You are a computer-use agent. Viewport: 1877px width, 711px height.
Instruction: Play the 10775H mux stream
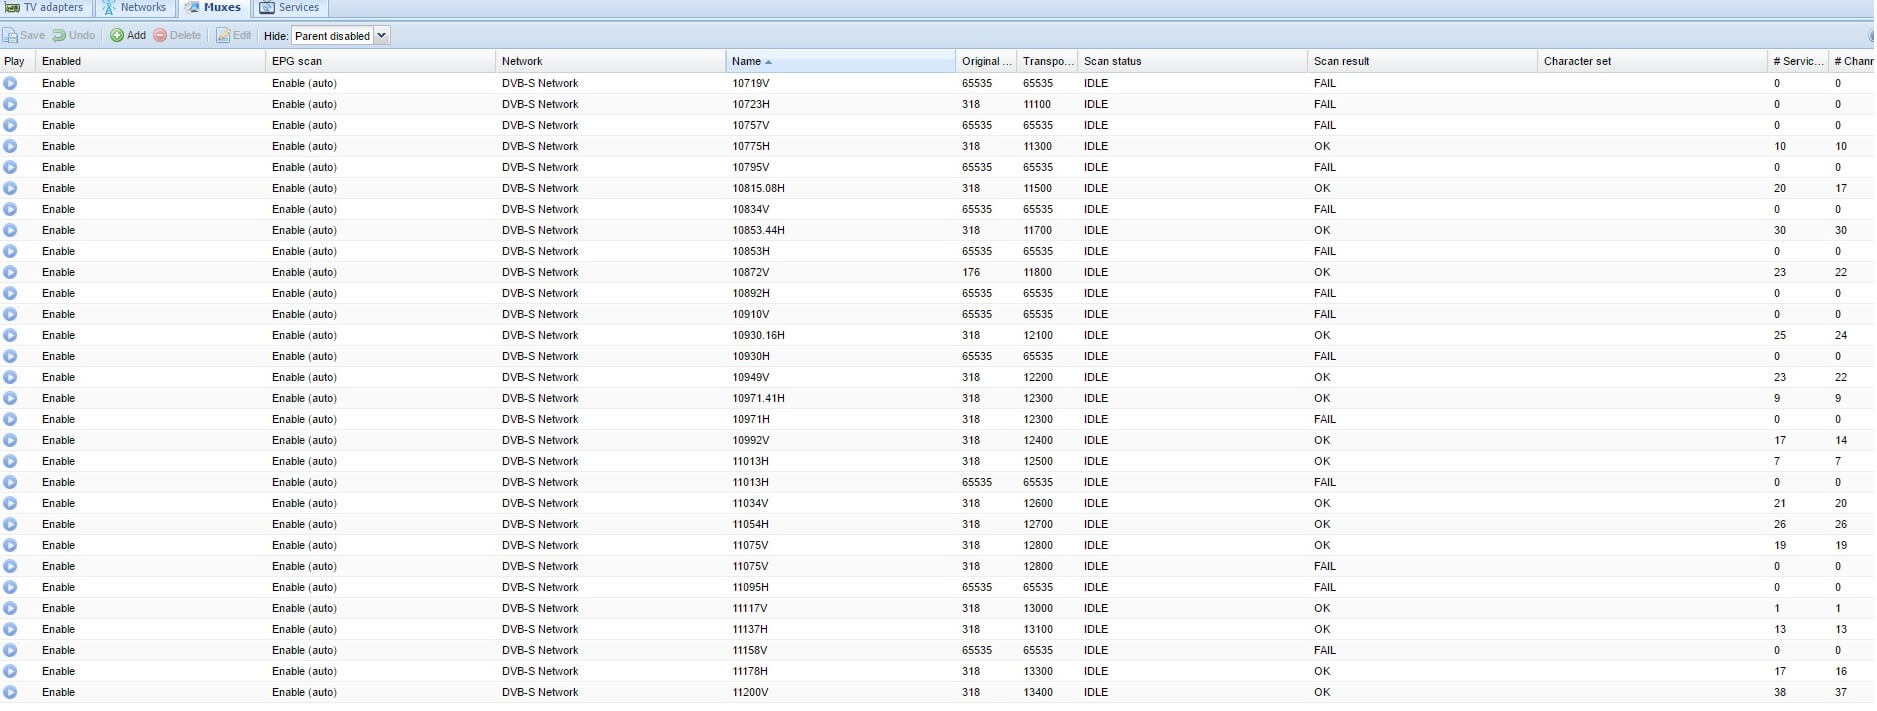click(x=10, y=146)
